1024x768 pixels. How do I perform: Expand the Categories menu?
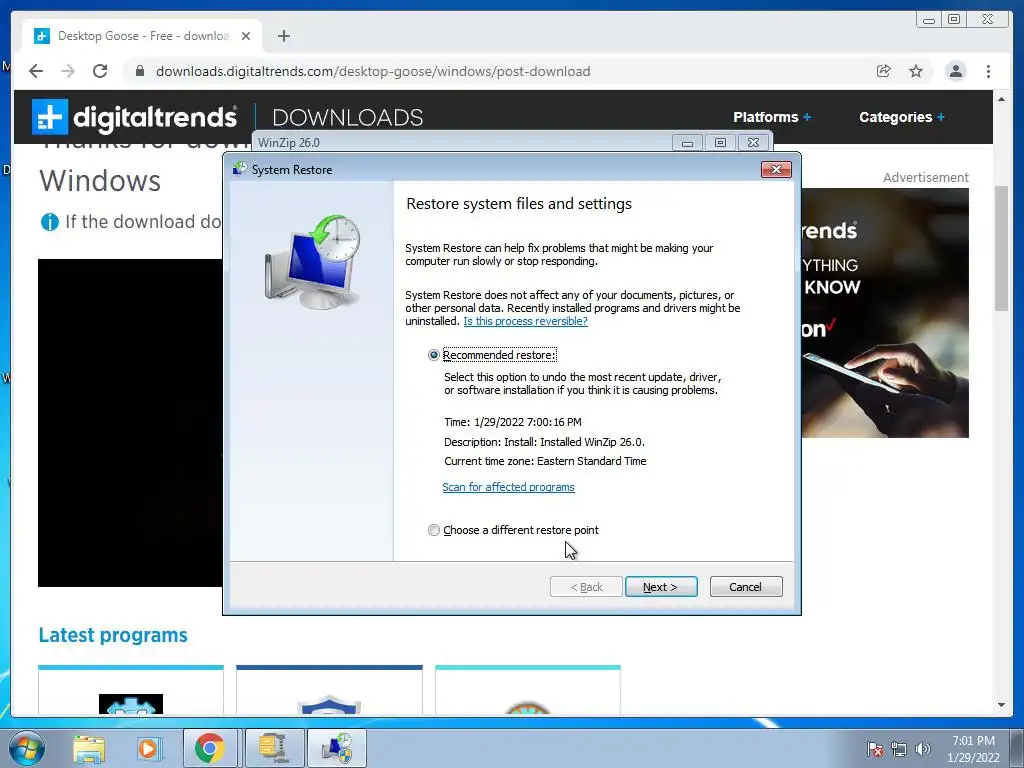(x=902, y=117)
